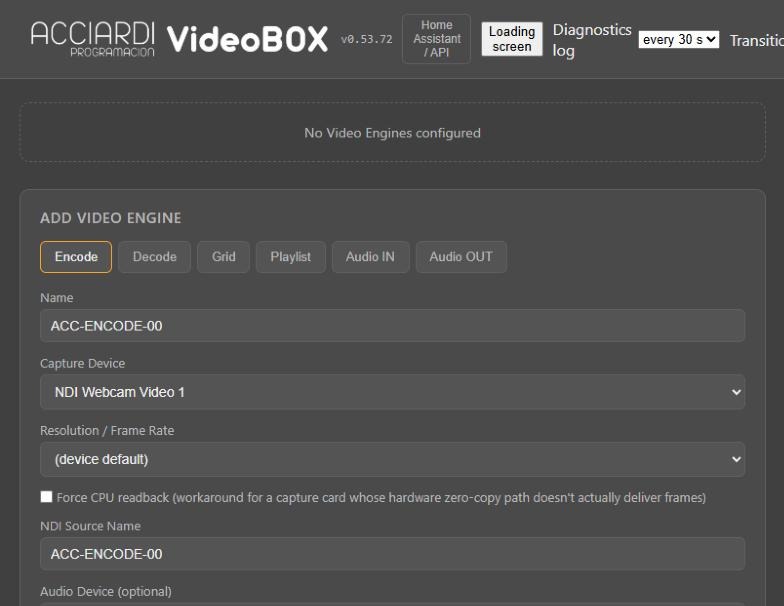Image resolution: width=784 pixels, height=606 pixels.
Task: Open the Playlist tab
Action: (290, 257)
